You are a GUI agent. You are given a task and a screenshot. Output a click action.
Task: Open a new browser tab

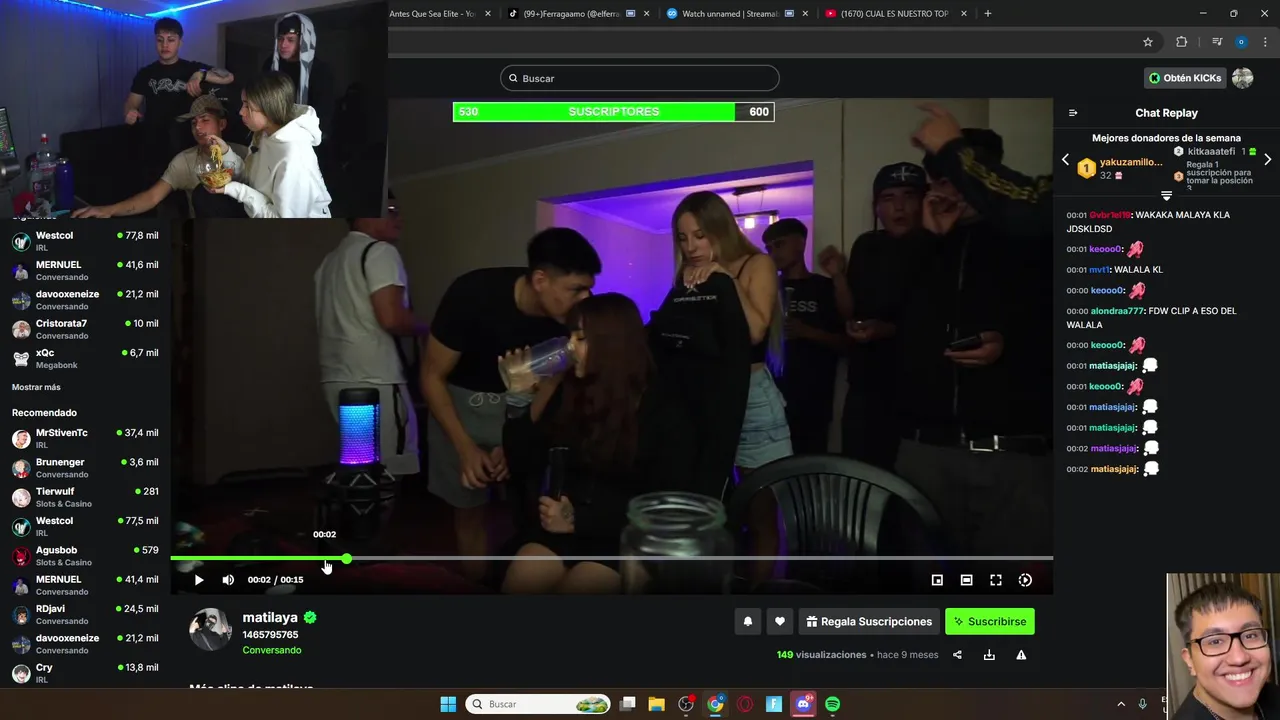coord(988,14)
